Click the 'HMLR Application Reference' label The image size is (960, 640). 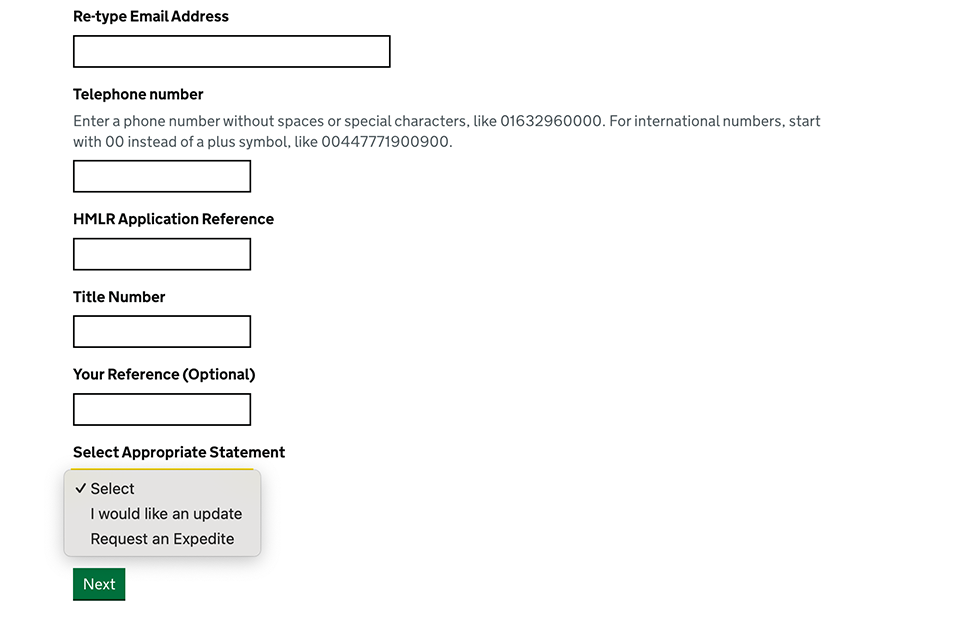click(173, 219)
